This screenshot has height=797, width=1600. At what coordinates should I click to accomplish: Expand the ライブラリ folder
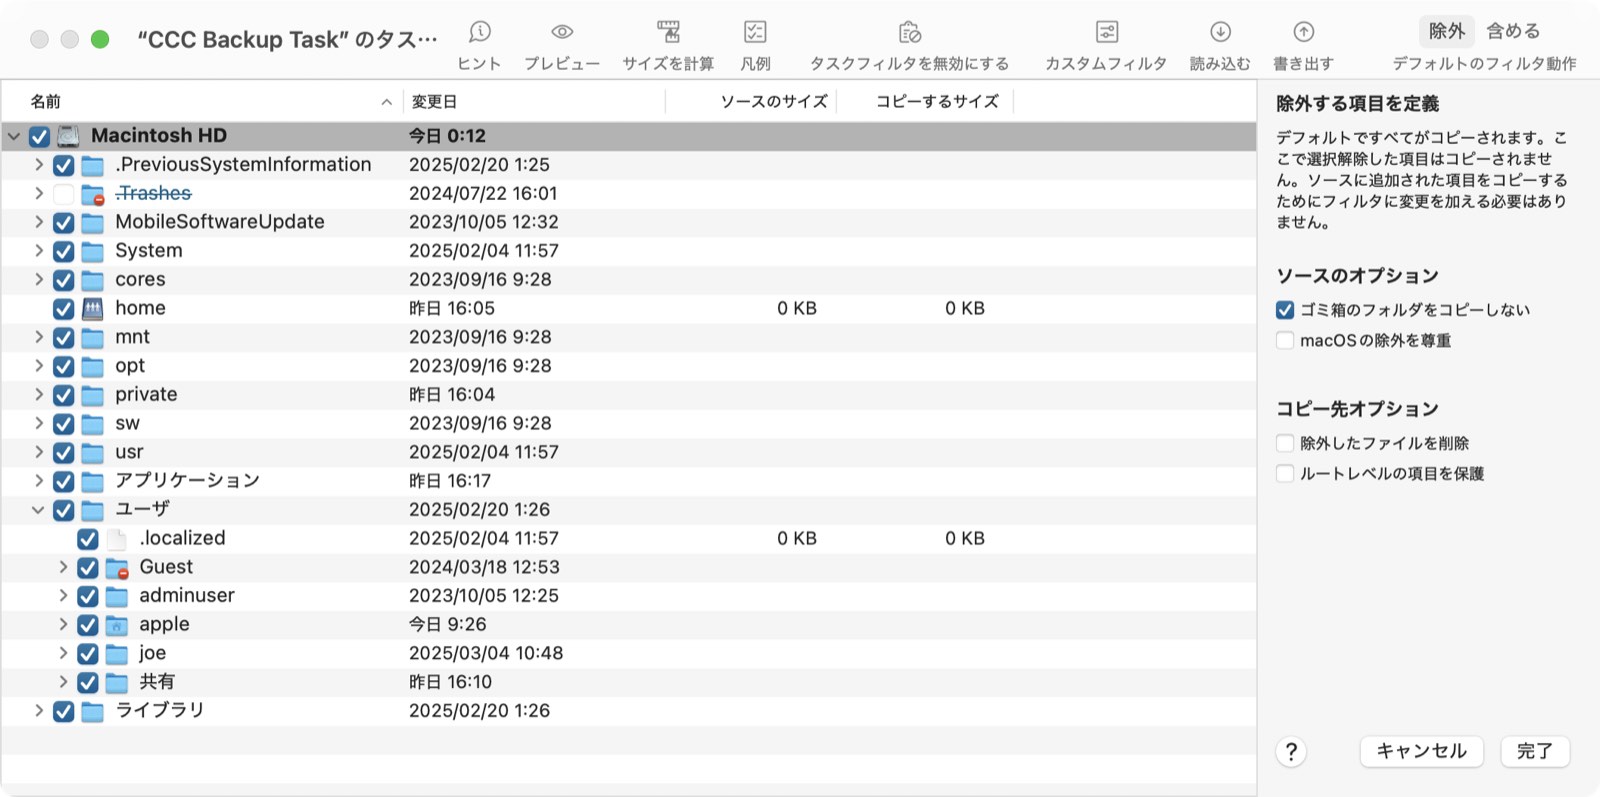pos(38,711)
